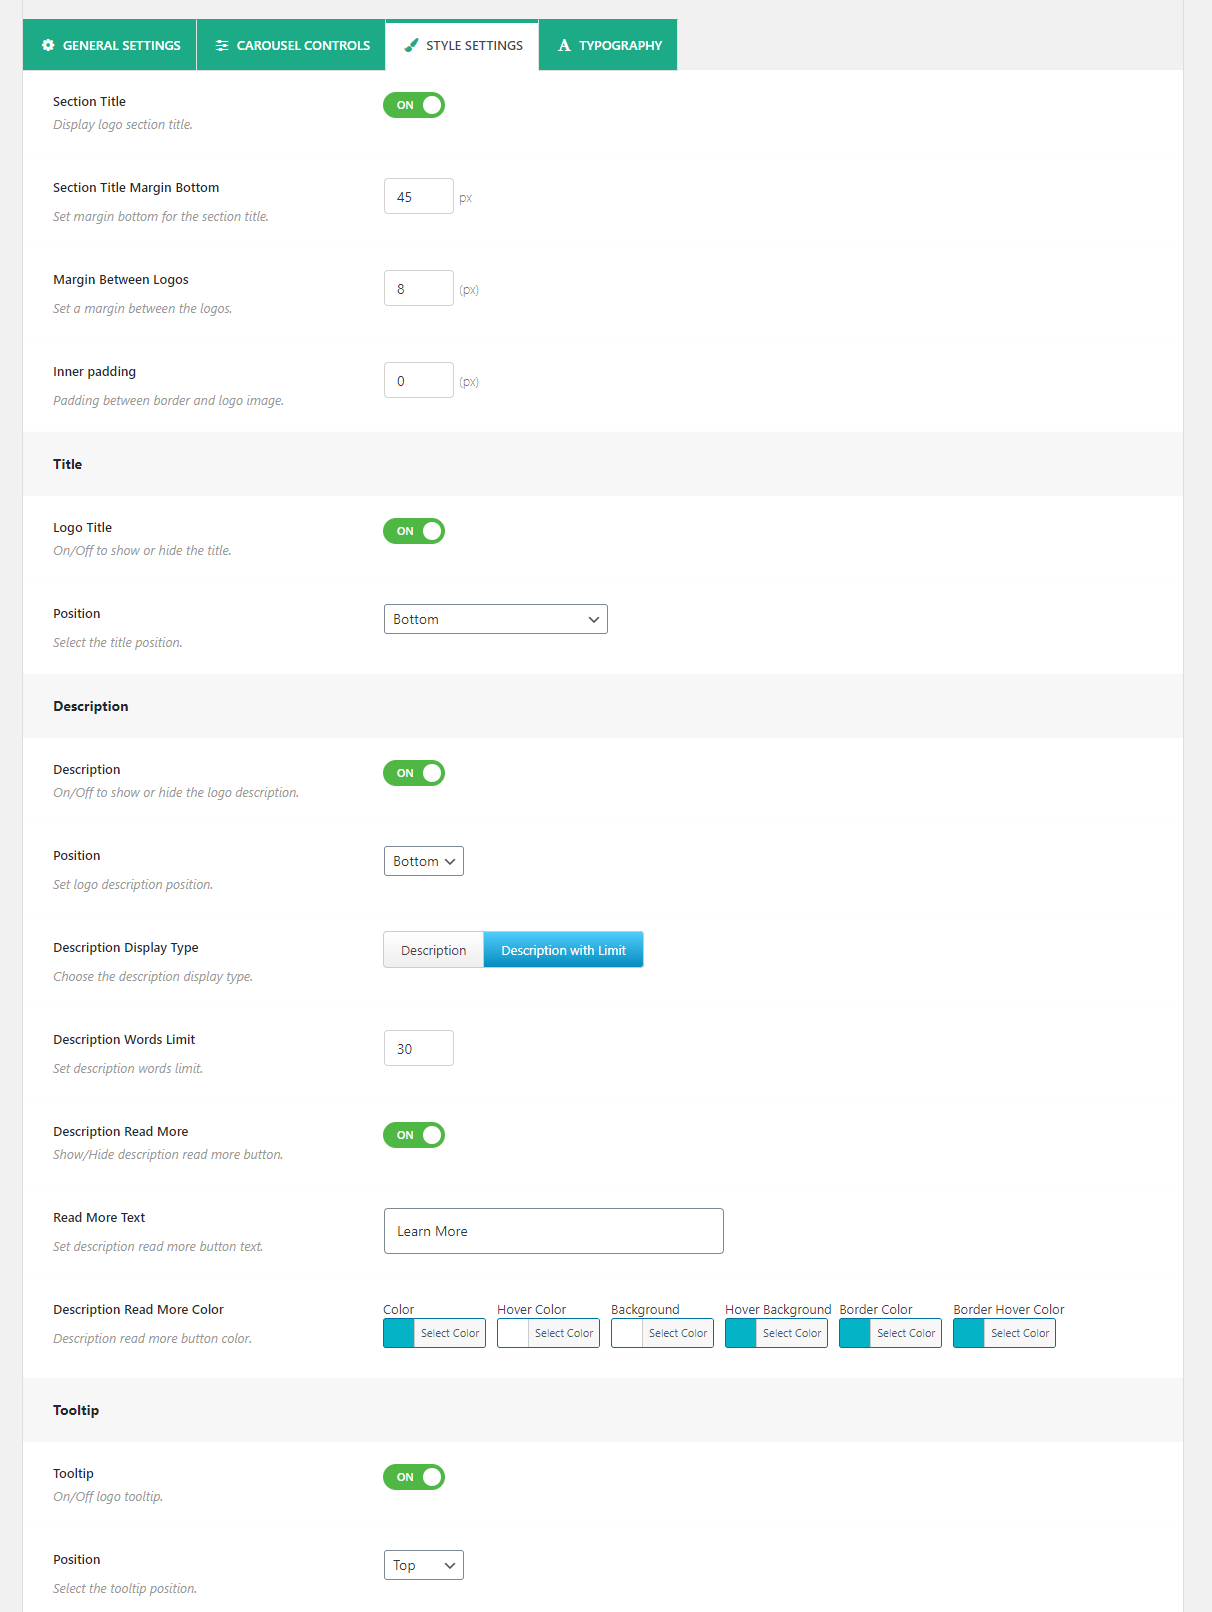Image resolution: width=1212 pixels, height=1612 pixels.
Task: Choose the Description with Limit option
Action: click(x=563, y=950)
